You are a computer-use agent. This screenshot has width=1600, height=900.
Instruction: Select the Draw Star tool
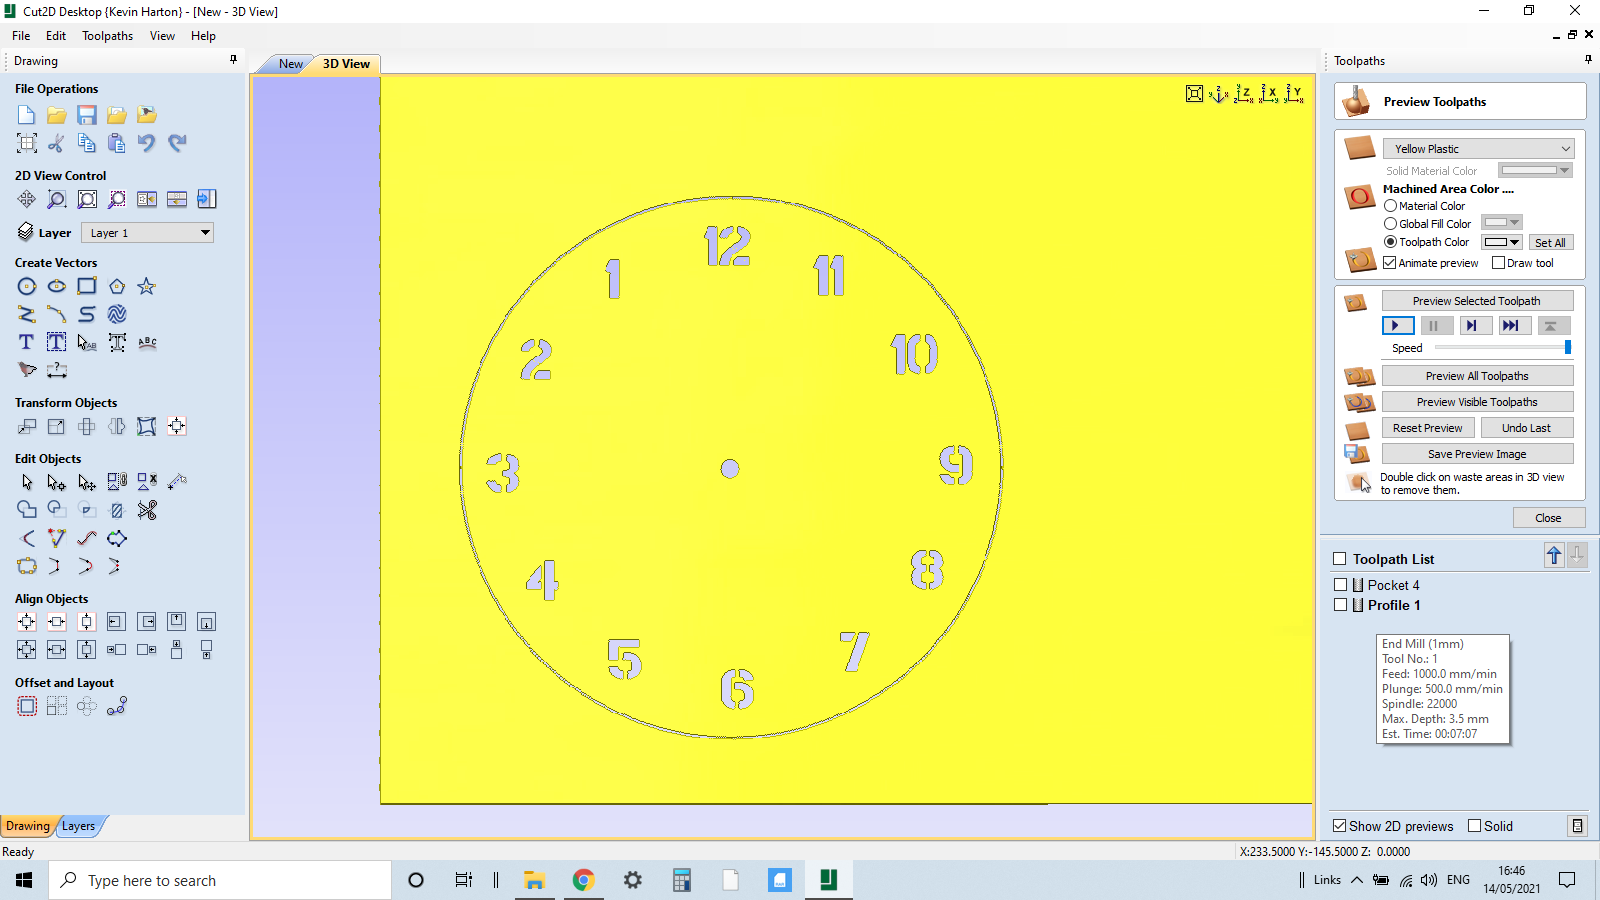tap(146, 286)
